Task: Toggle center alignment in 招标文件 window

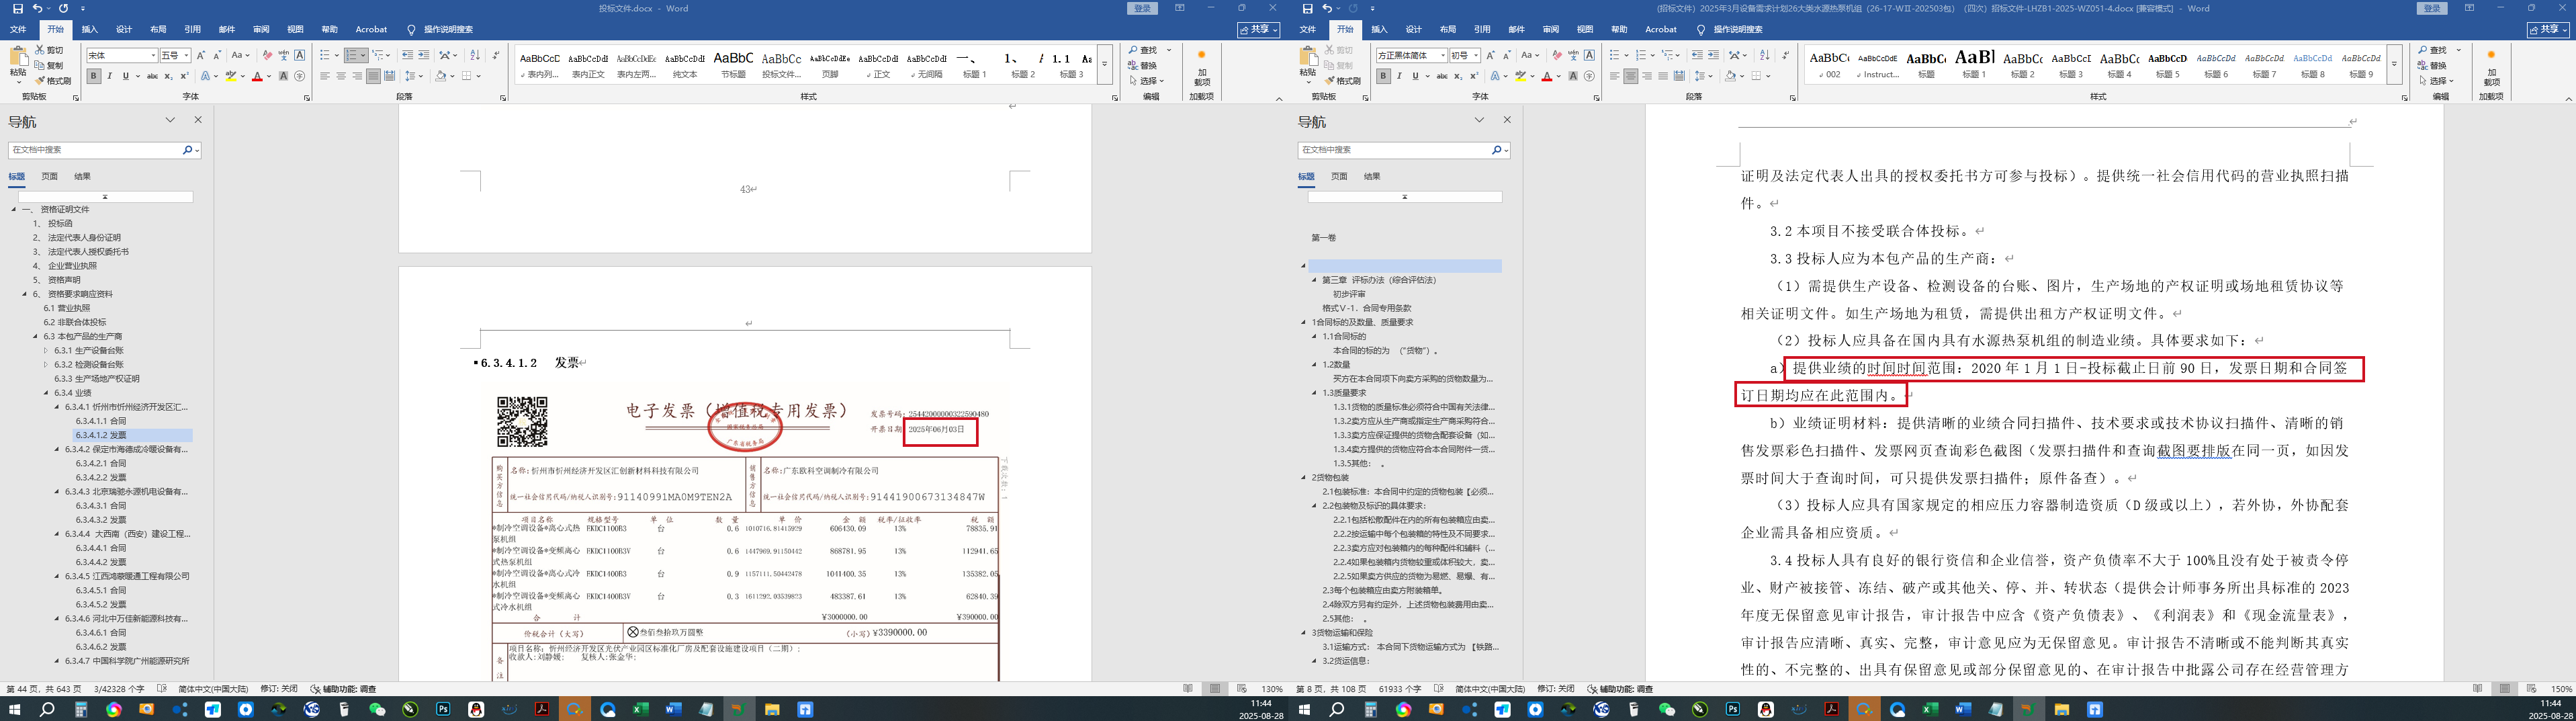Action: tap(1631, 76)
